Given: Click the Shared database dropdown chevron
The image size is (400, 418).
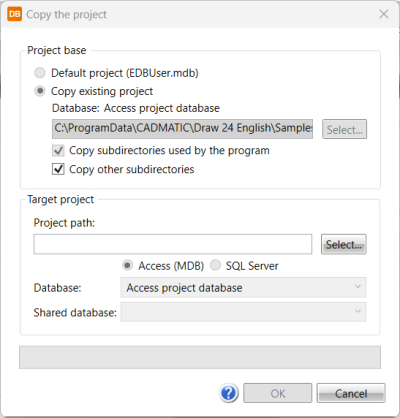Looking at the screenshot, I should (358, 311).
